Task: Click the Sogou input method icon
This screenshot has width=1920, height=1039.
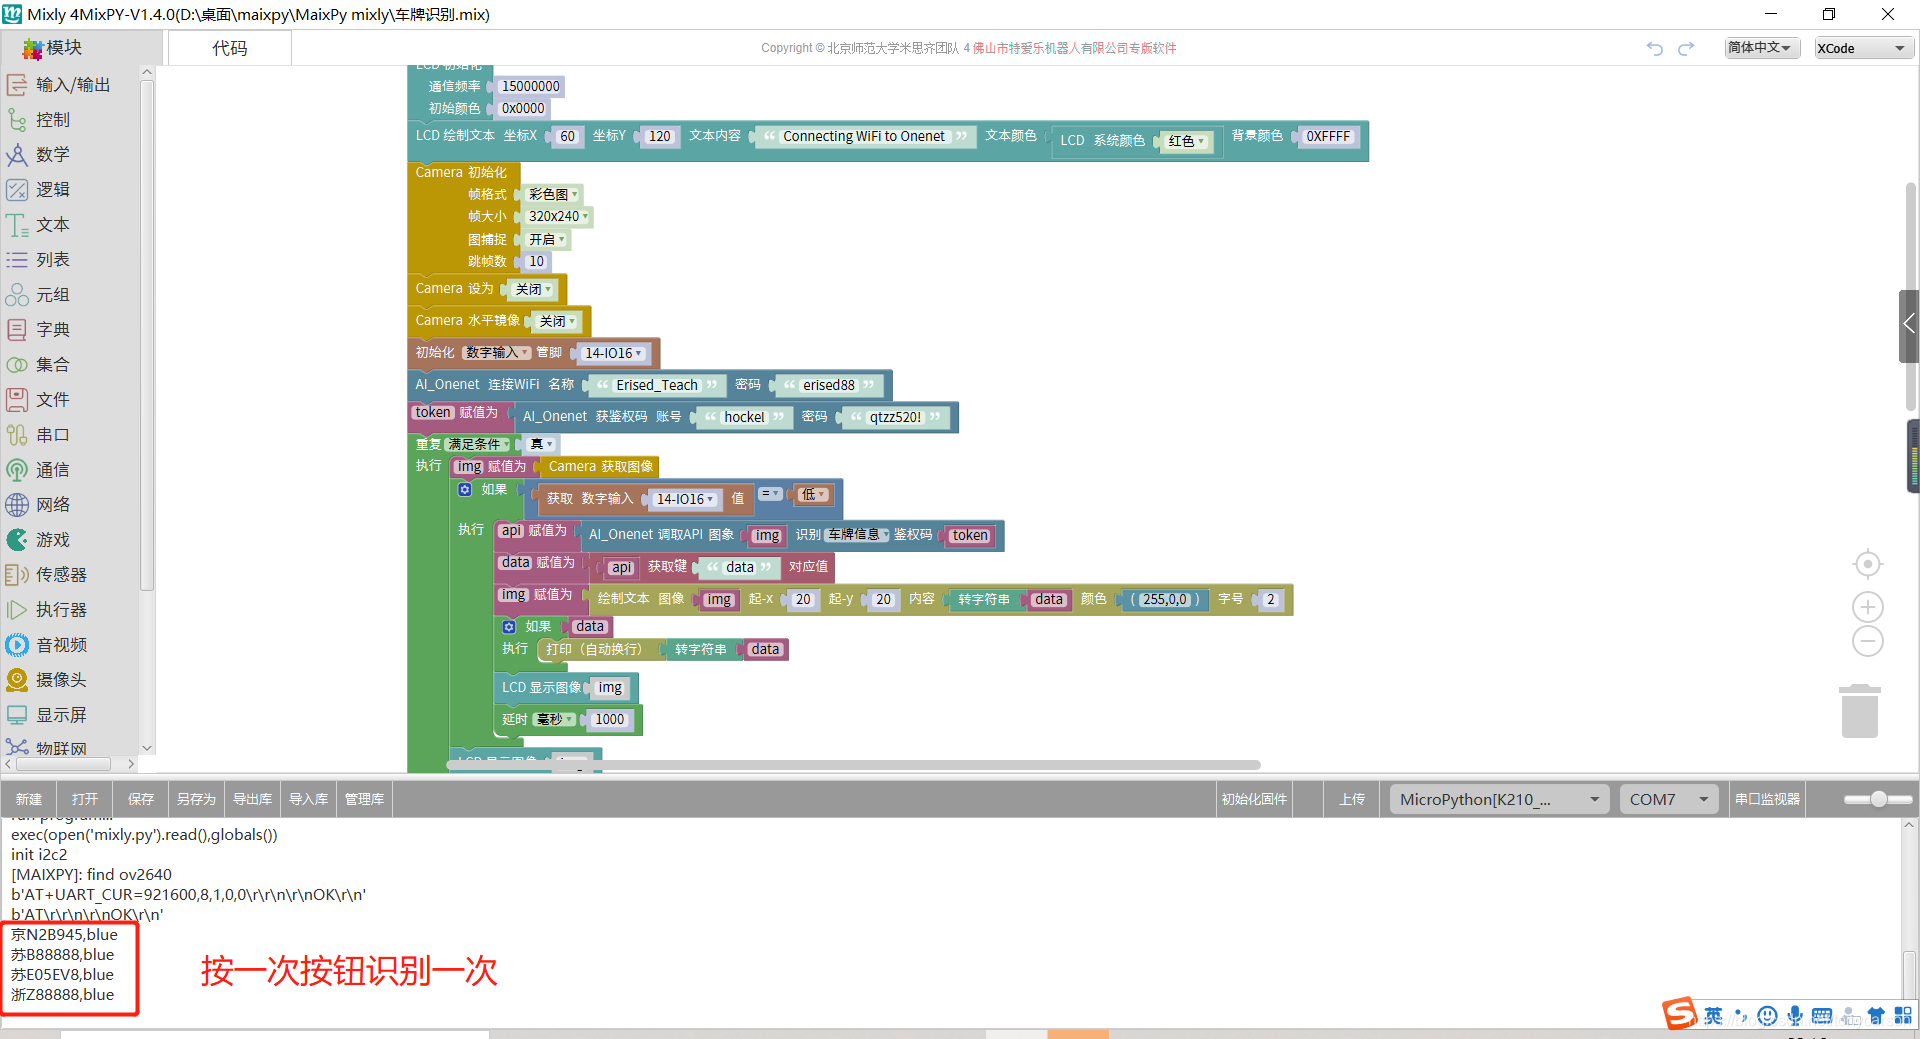Action: pyautogui.click(x=1680, y=1014)
